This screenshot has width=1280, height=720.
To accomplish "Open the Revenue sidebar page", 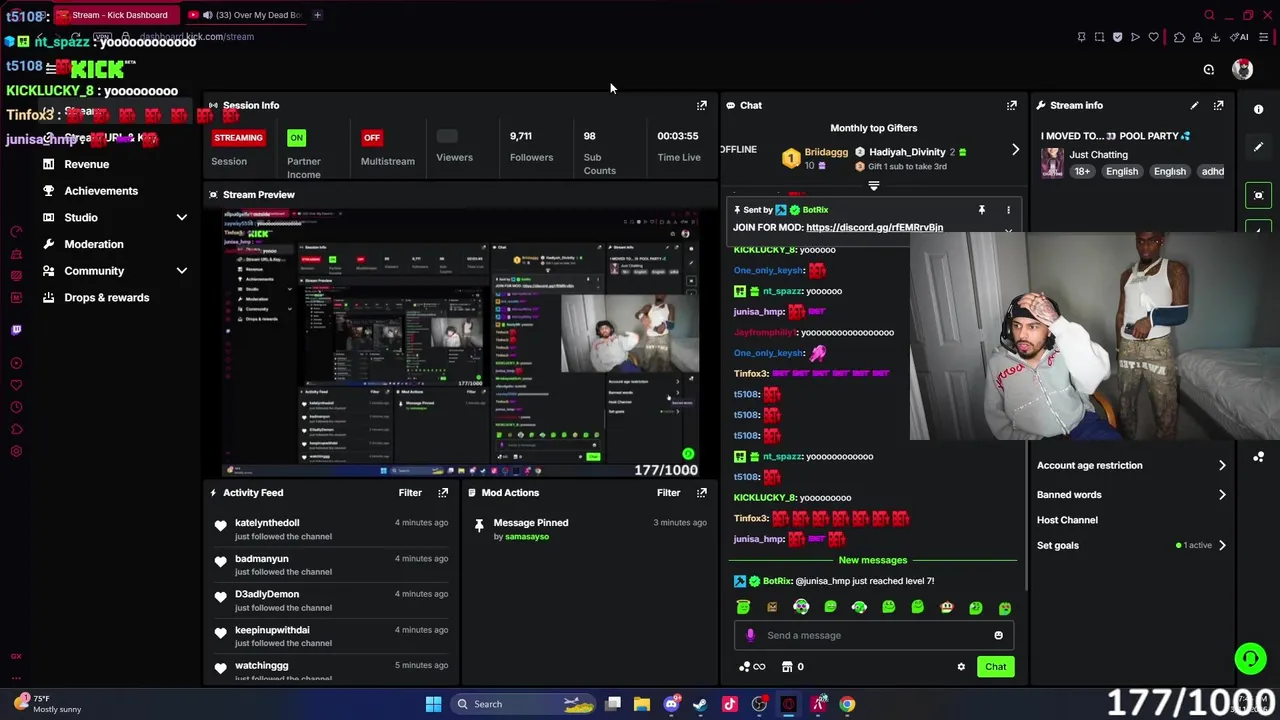I will 87,164.
